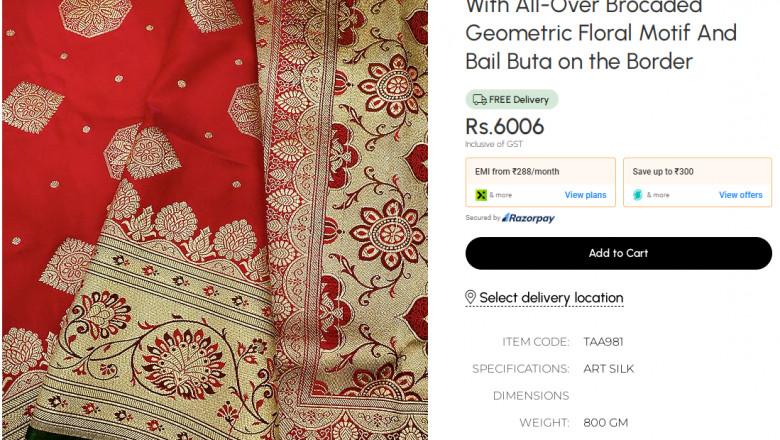
Task: Click the Inclusive of GST note
Action: [493, 145]
